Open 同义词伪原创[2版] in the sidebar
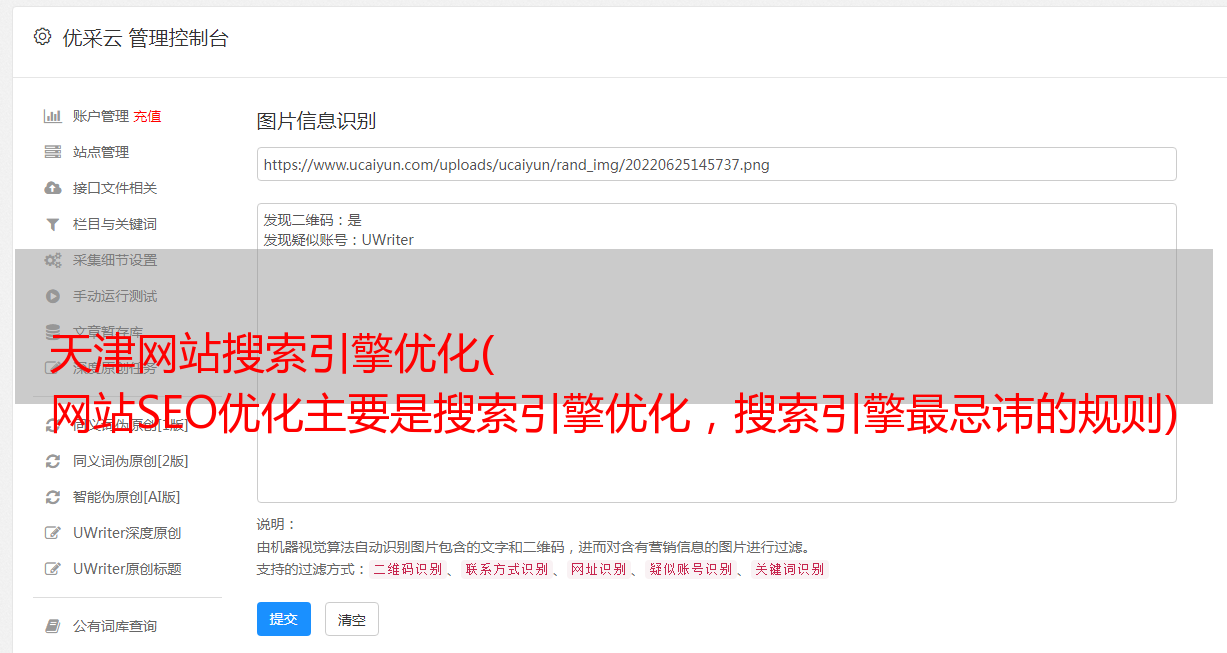 coord(131,461)
